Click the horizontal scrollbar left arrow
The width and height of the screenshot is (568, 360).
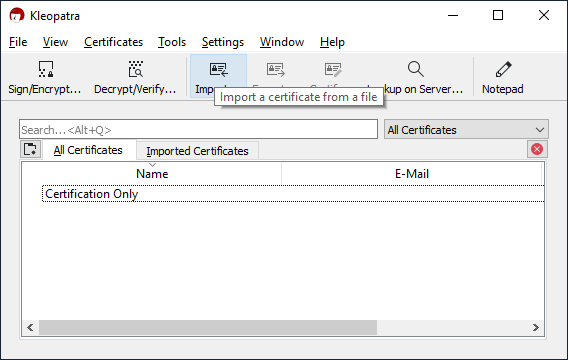click(x=30, y=327)
